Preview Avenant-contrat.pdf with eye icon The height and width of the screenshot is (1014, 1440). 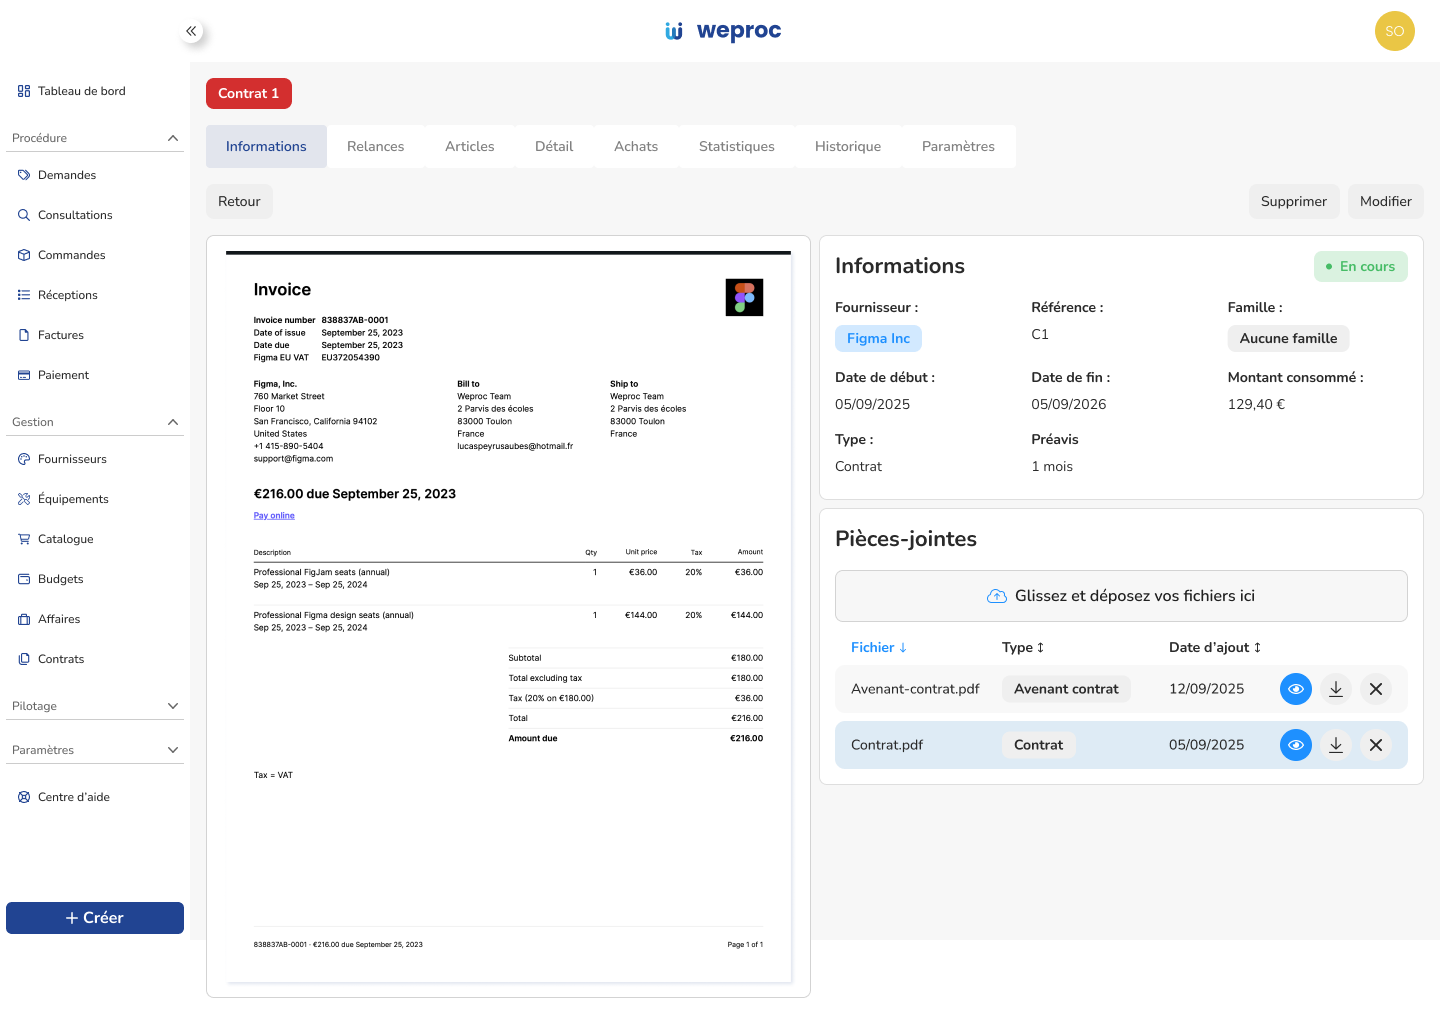point(1295,689)
